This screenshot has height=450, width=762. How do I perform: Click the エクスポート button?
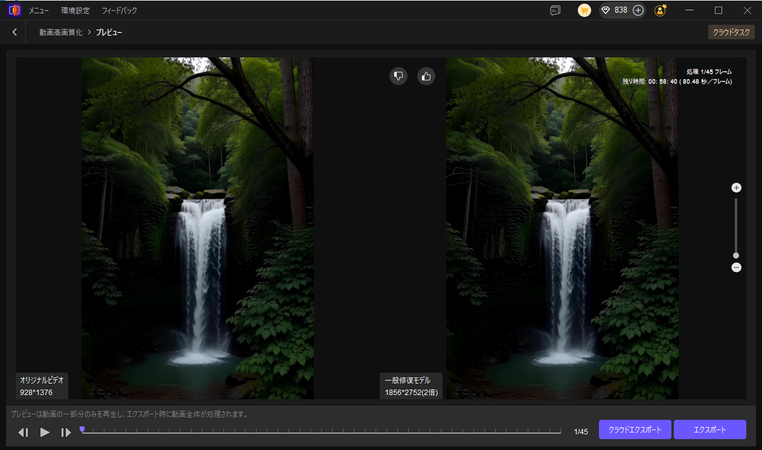[x=709, y=429]
